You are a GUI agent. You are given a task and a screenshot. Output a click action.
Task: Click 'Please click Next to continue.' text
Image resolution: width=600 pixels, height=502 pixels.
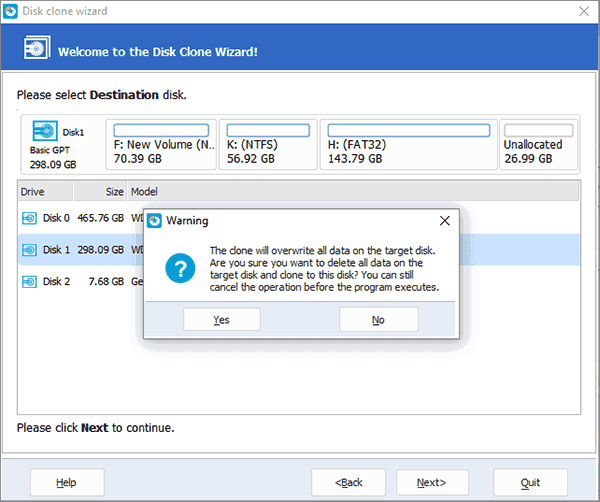click(95, 428)
